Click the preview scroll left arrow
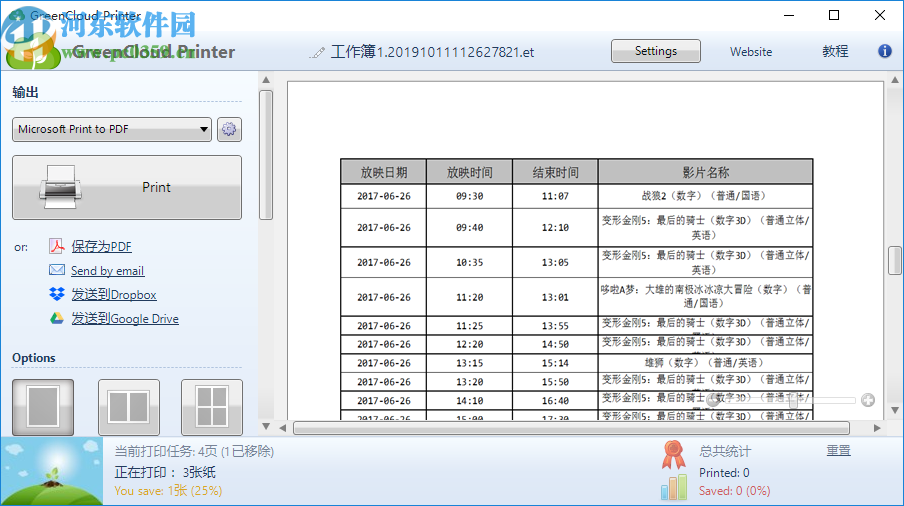This screenshot has height=506, width=904. coord(282,428)
